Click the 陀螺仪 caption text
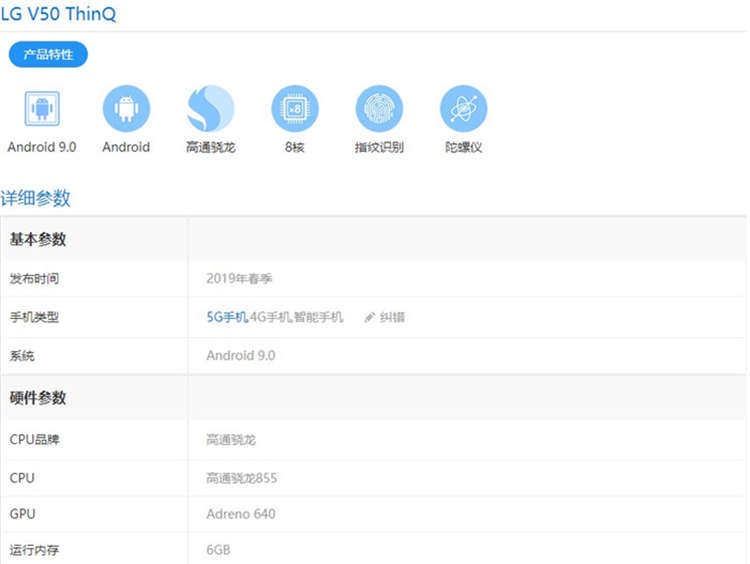750x564 pixels. click(463, 147)
